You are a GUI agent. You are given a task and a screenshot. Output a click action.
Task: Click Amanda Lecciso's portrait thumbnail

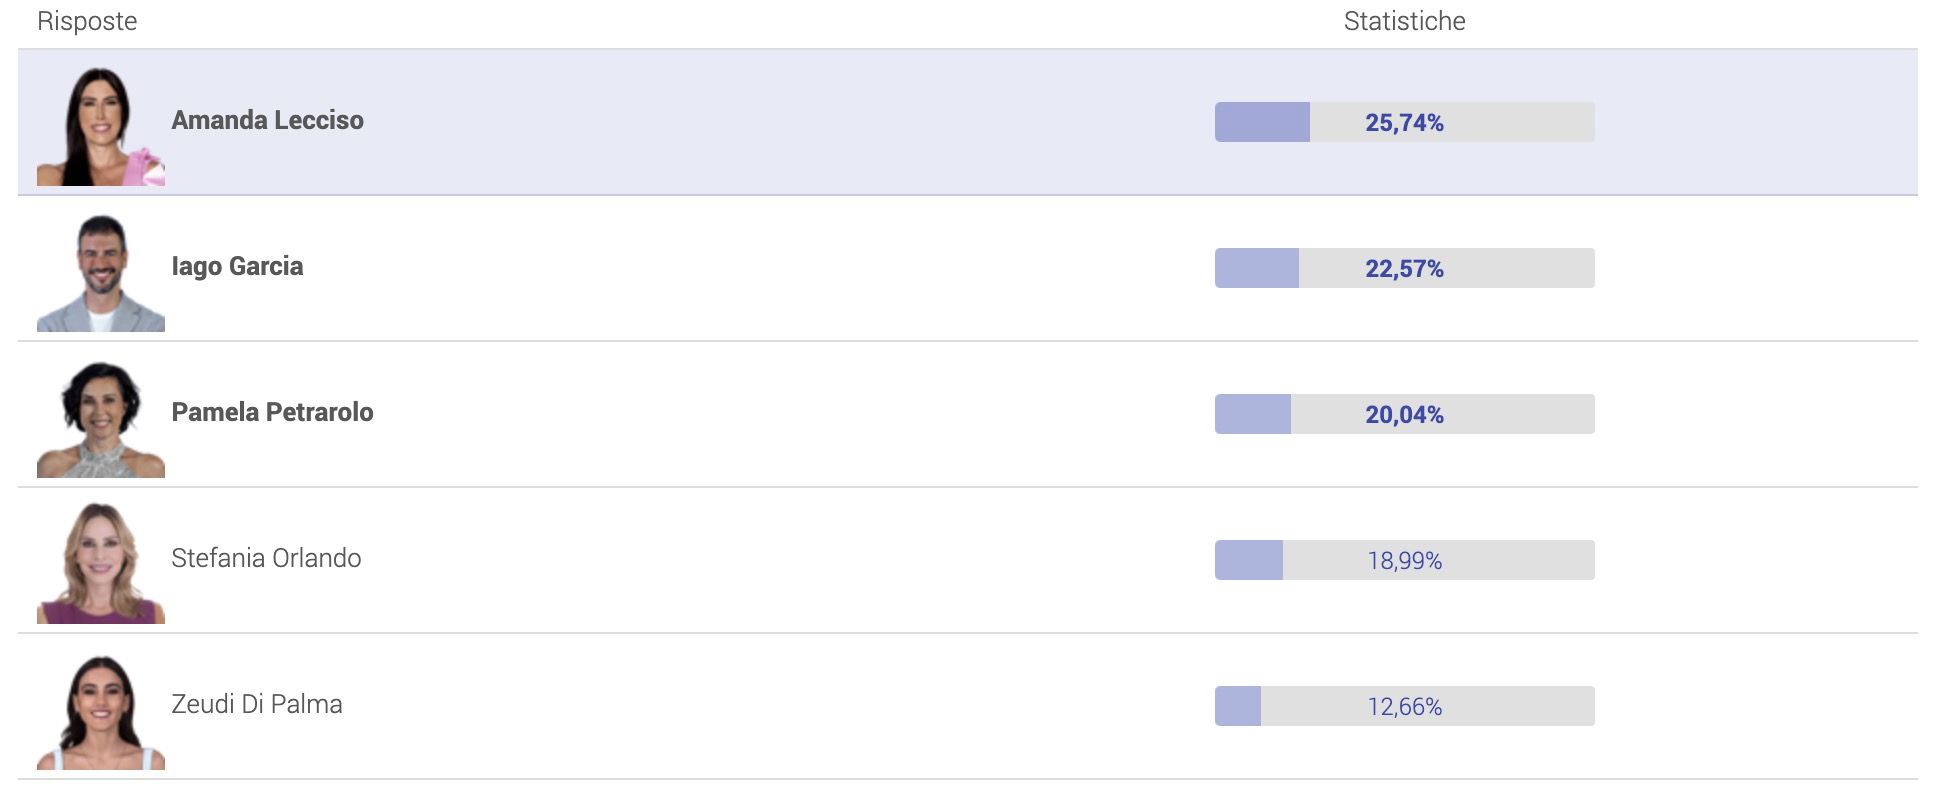tap(101, 125)
